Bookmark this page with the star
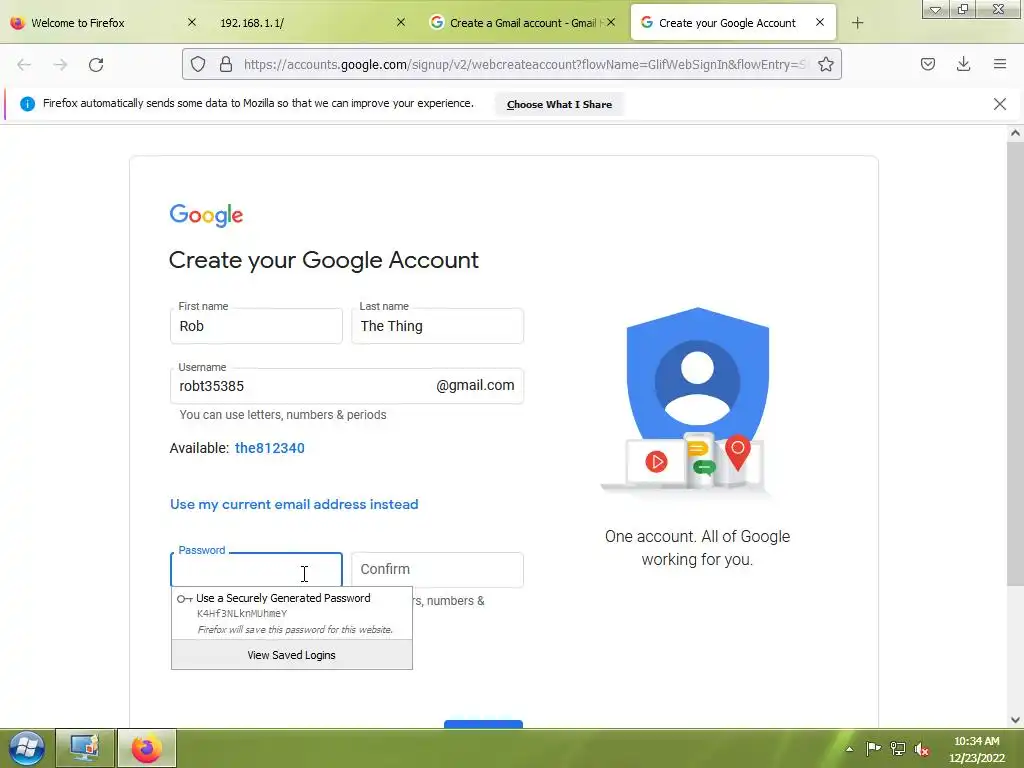The width and height of the screenshot is (1024, 768). tap(825, 64)
